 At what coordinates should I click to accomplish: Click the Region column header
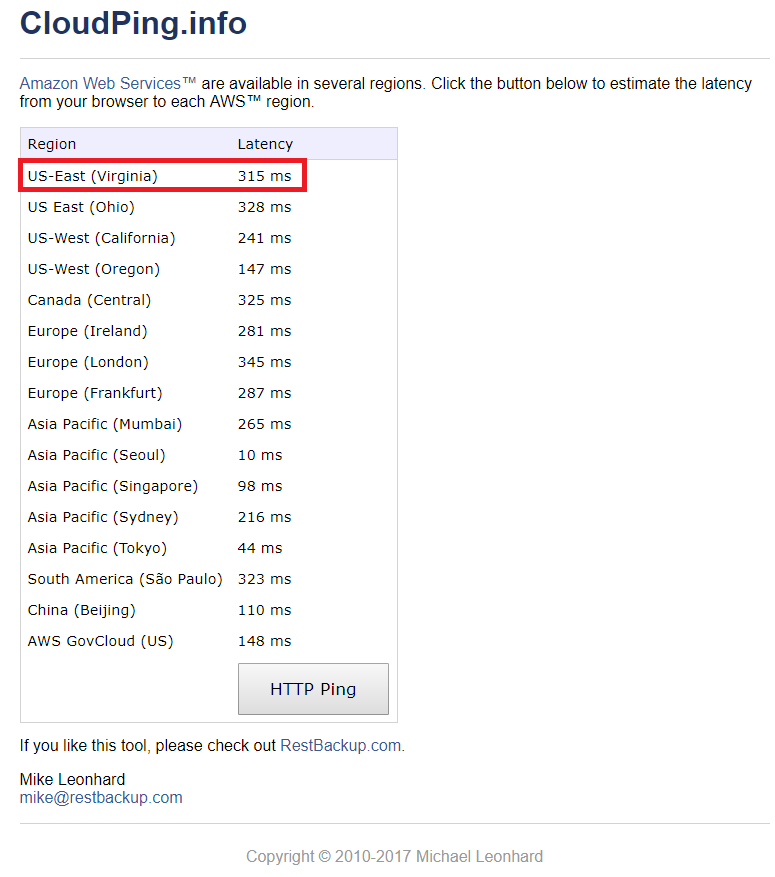[x=52, y=144]
